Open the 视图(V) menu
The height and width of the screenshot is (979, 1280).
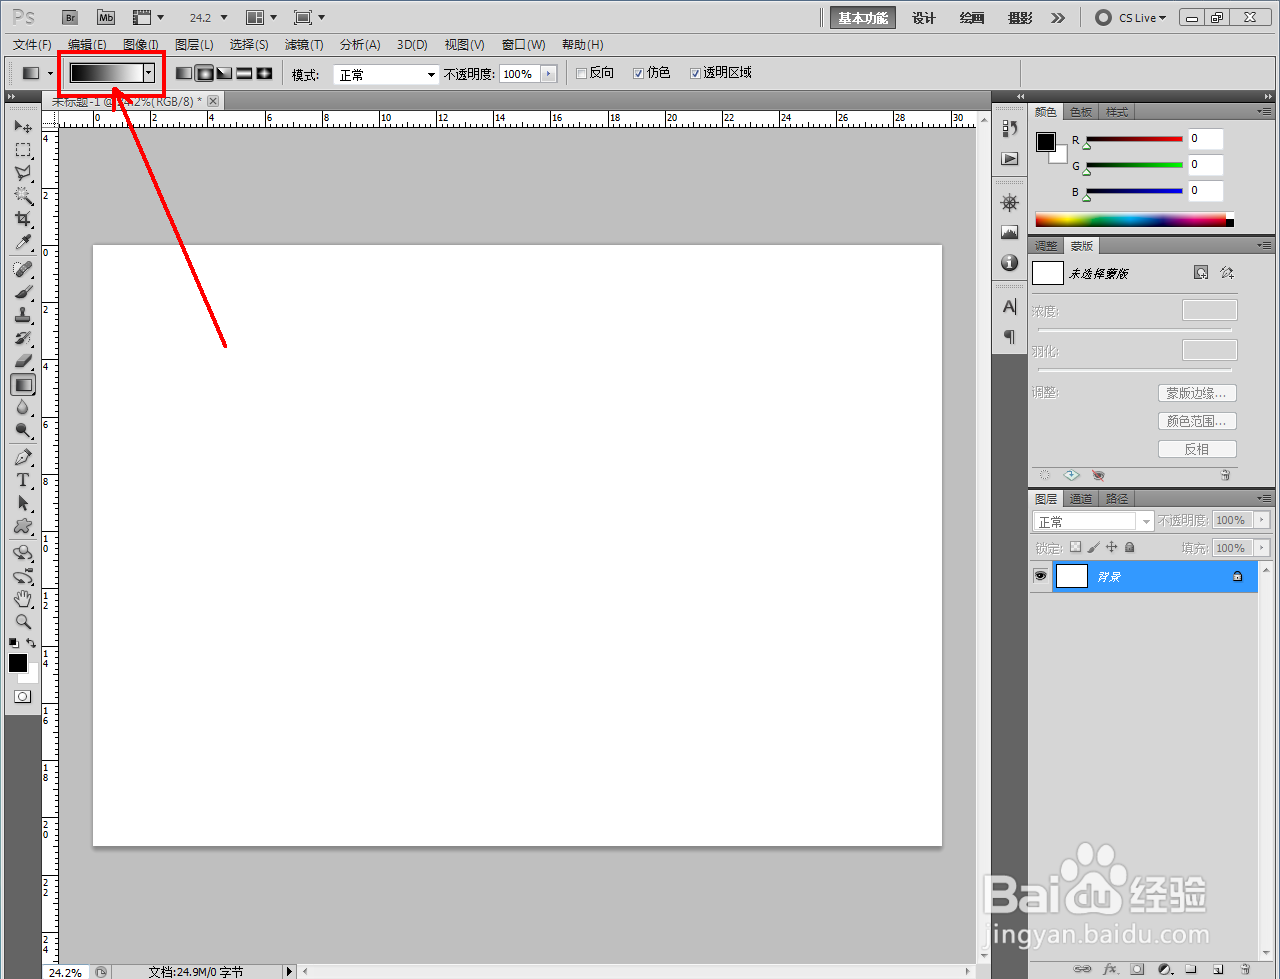pyautogui.click(x=464, y=45)
